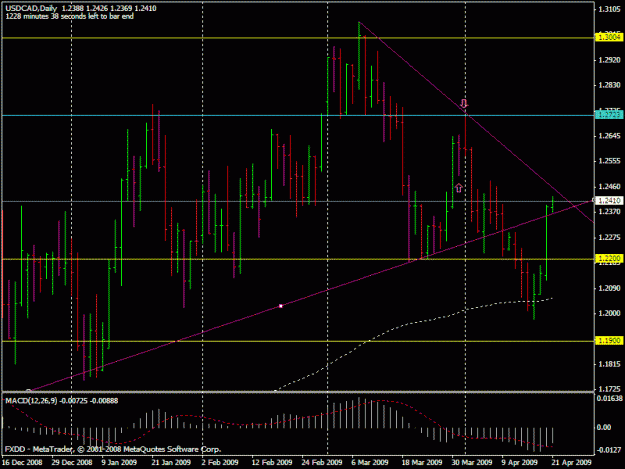Click price axis value 1.2090
Viewport: 625px width, 469px height.
coord(609,288)
